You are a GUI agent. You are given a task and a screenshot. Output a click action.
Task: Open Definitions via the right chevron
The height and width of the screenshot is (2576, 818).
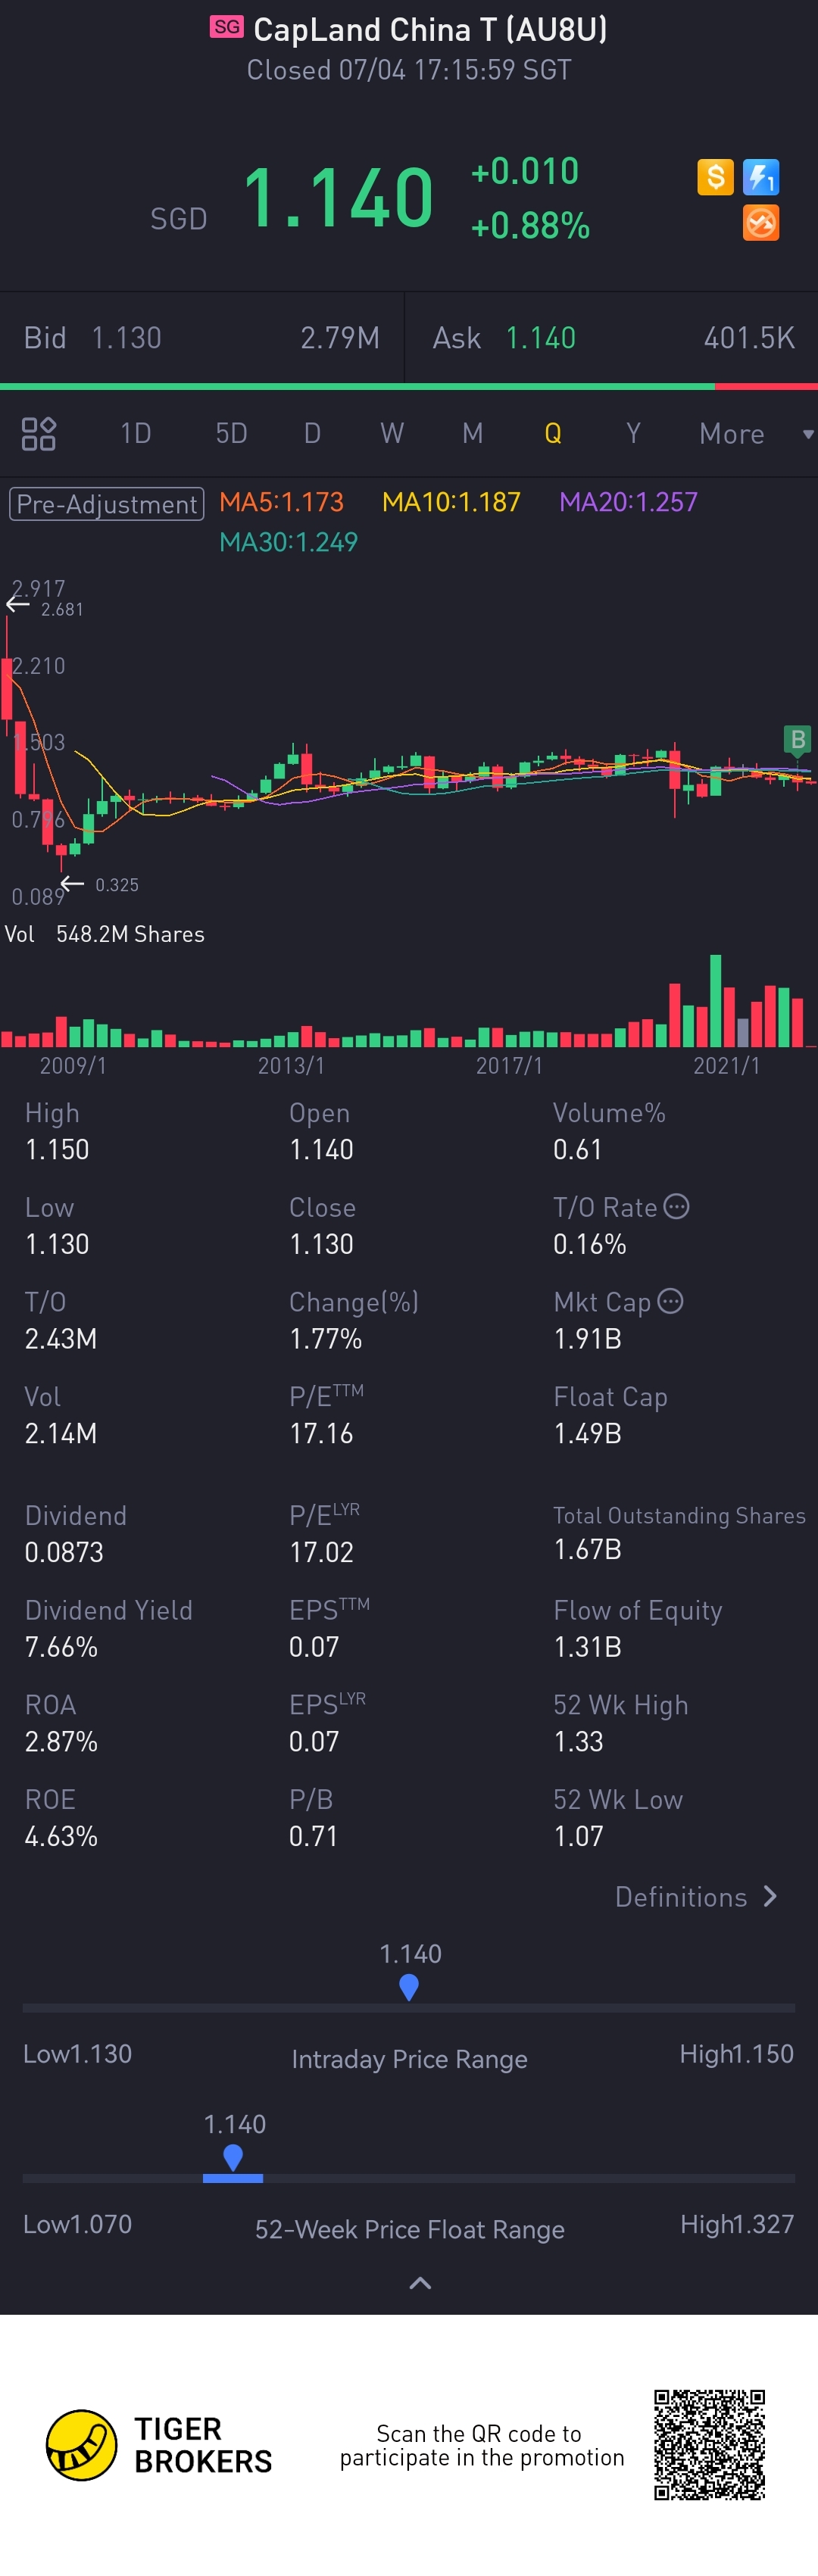point(770,1896)
